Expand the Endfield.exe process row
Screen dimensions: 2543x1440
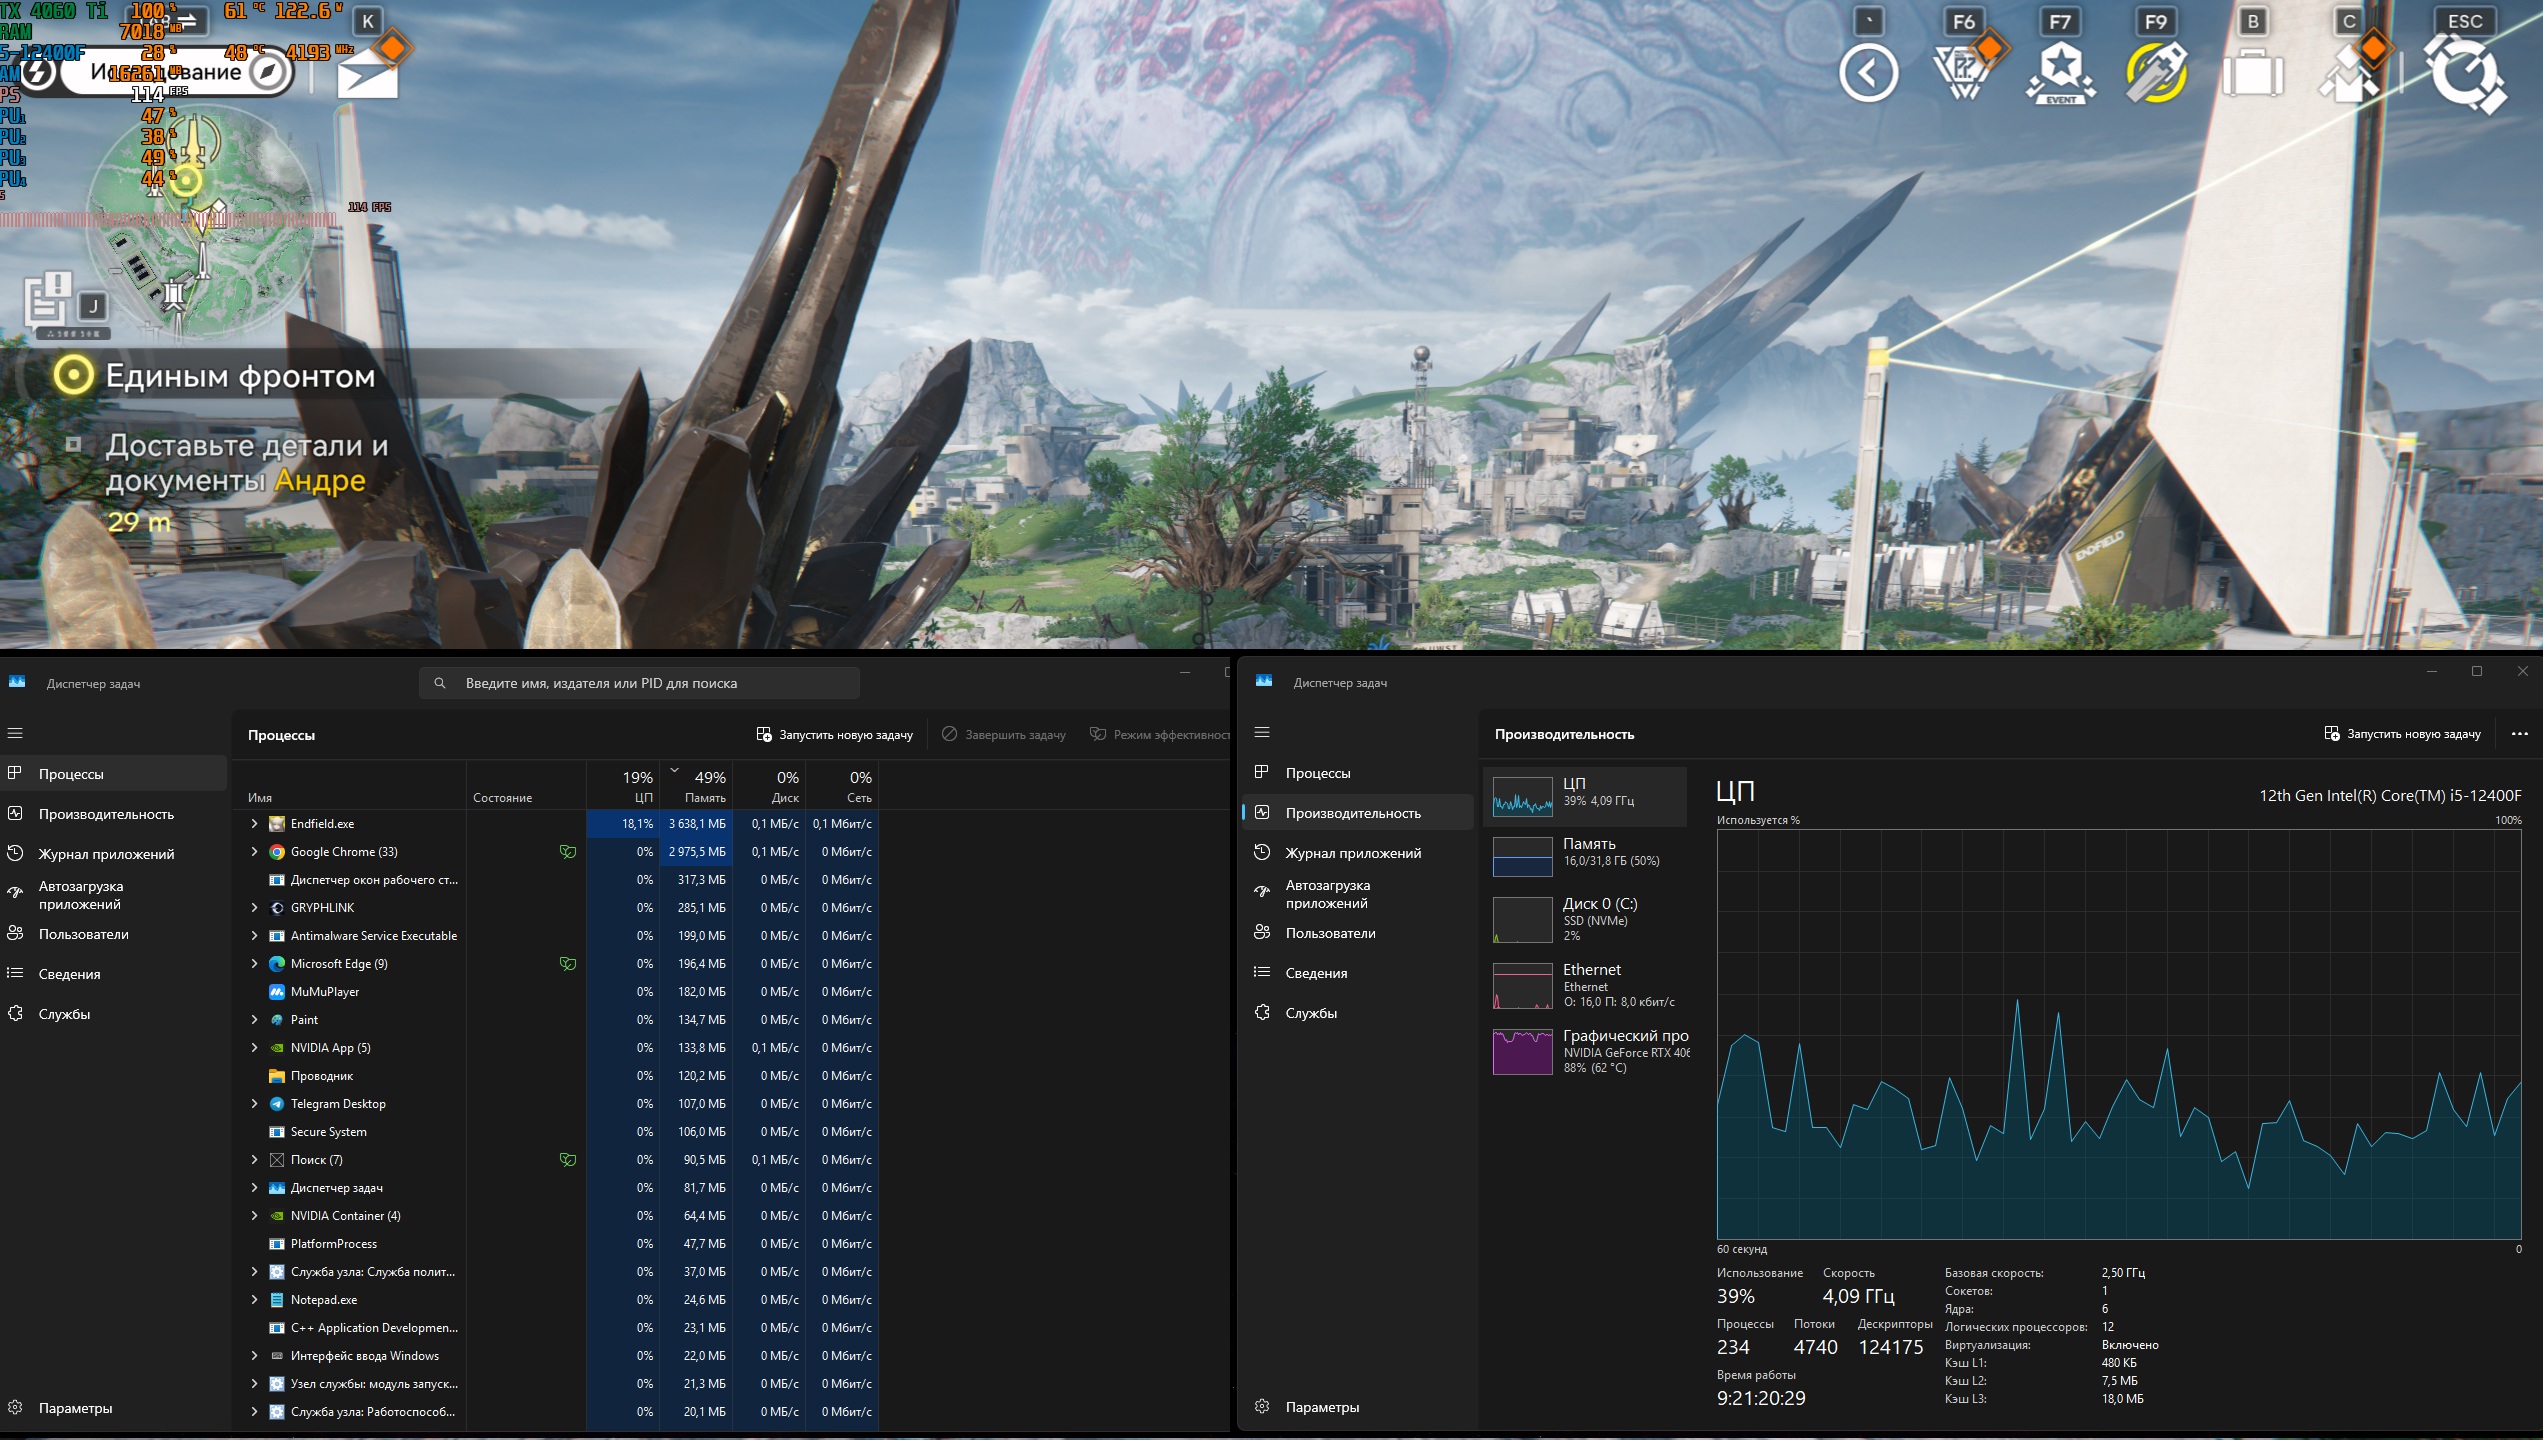tap(254, 824)
